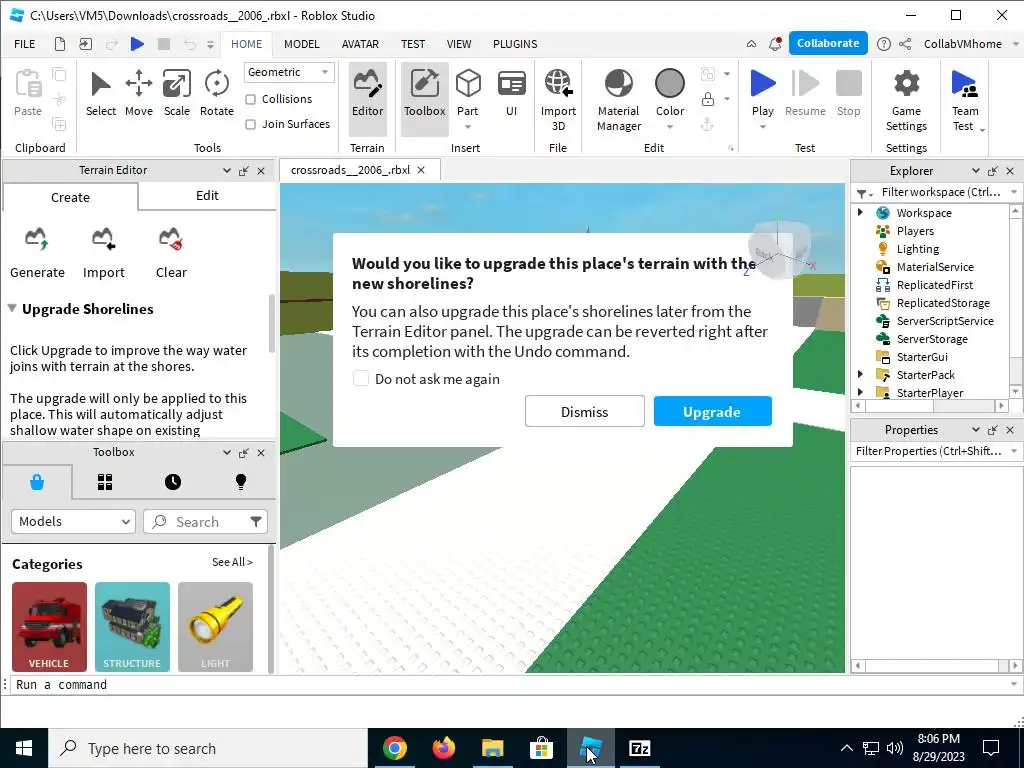Open the UI insert button
1024x768 pixels.
click(511, 93)
